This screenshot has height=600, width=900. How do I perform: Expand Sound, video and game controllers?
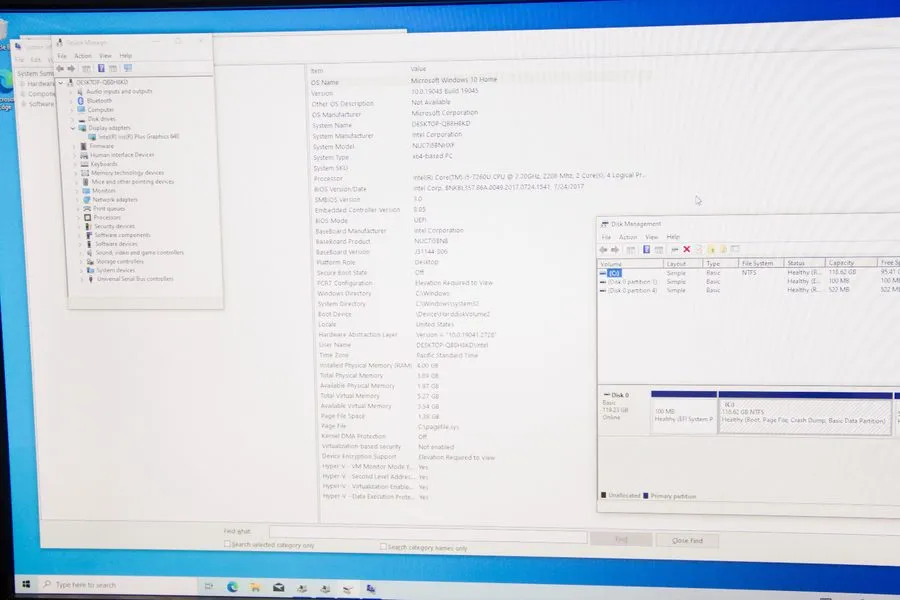80,253
